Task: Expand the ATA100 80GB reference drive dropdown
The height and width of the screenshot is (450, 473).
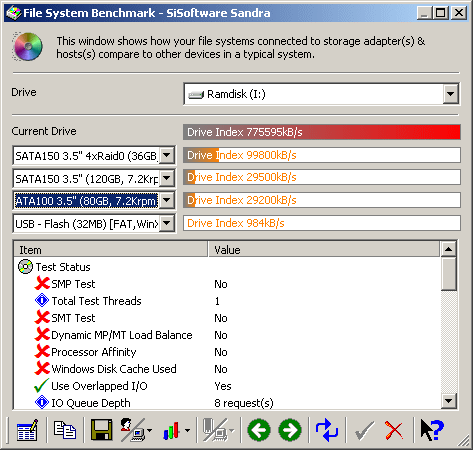Action: pos(167,201)
